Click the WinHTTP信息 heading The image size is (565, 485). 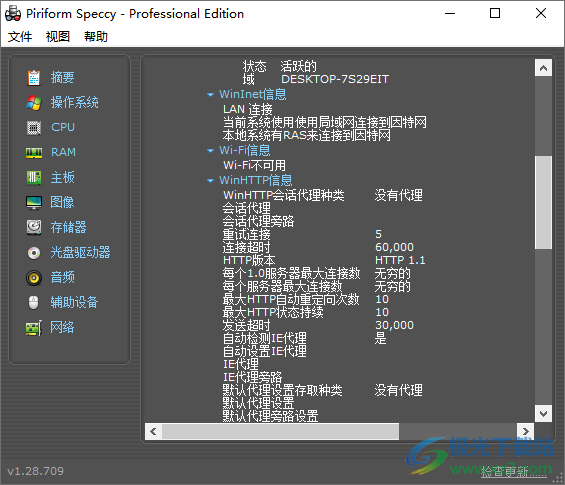256,180
